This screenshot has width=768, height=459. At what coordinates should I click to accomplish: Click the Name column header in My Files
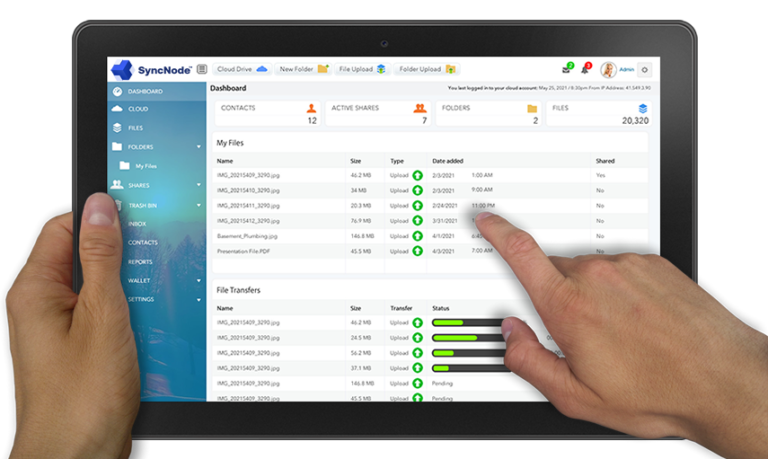225,161
